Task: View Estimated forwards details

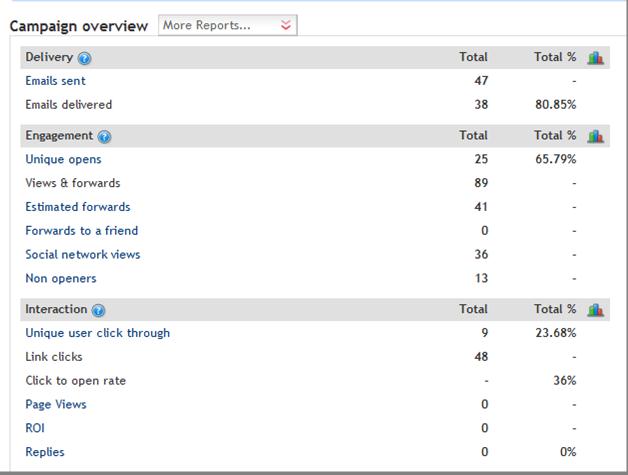Action: [x=78, y=207]
